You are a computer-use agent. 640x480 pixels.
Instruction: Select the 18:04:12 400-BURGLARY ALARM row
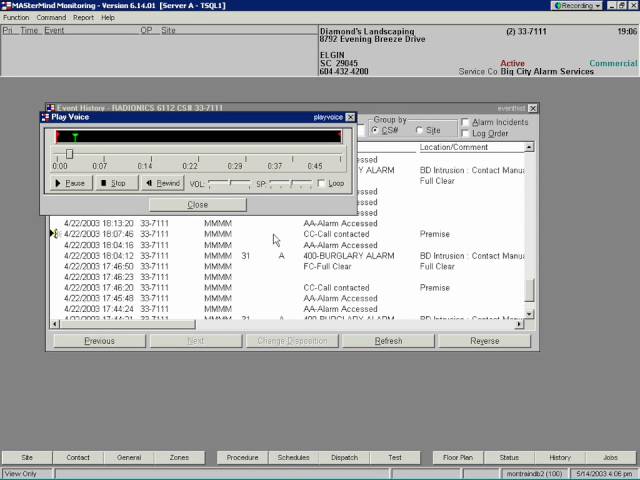[x=287, y=256]
